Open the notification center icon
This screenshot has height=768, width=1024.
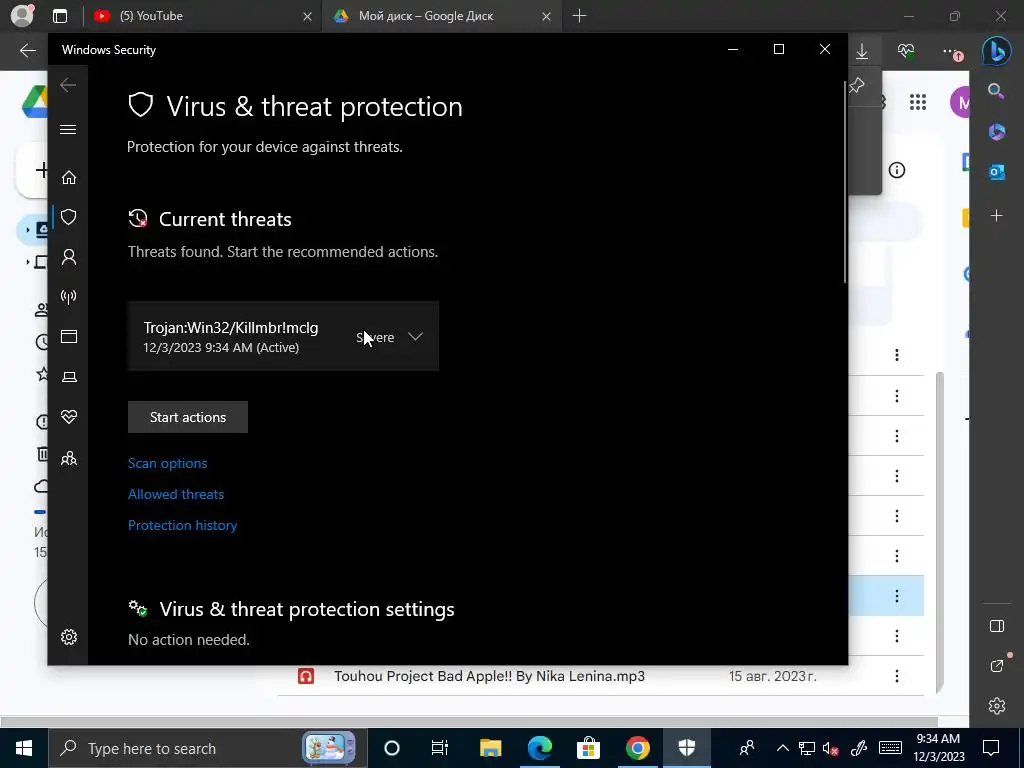(x=991, y=748)
